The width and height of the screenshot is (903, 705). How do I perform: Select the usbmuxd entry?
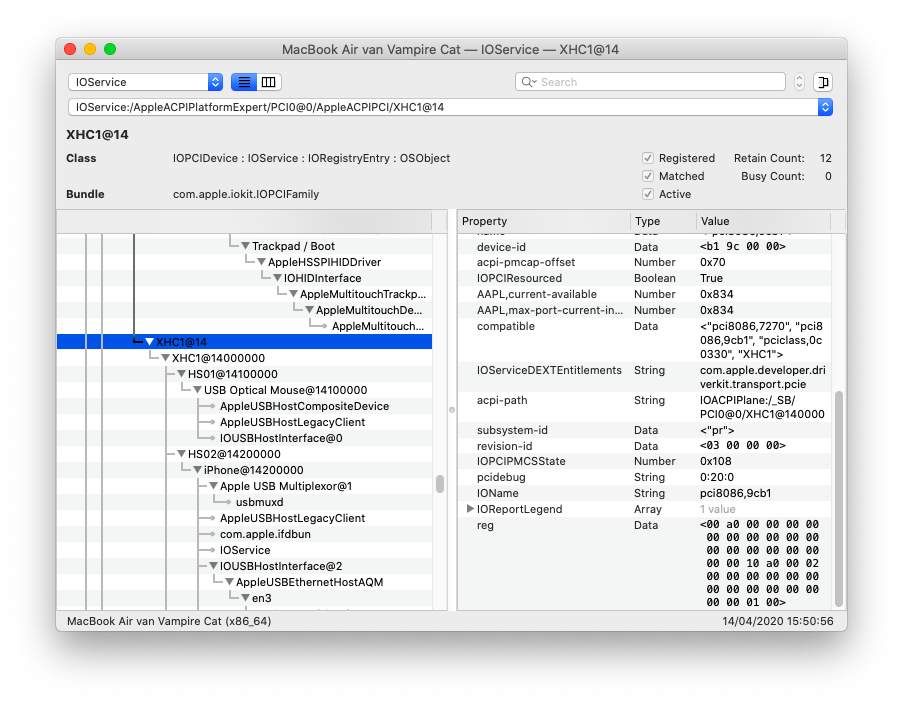tap(259, 502)
